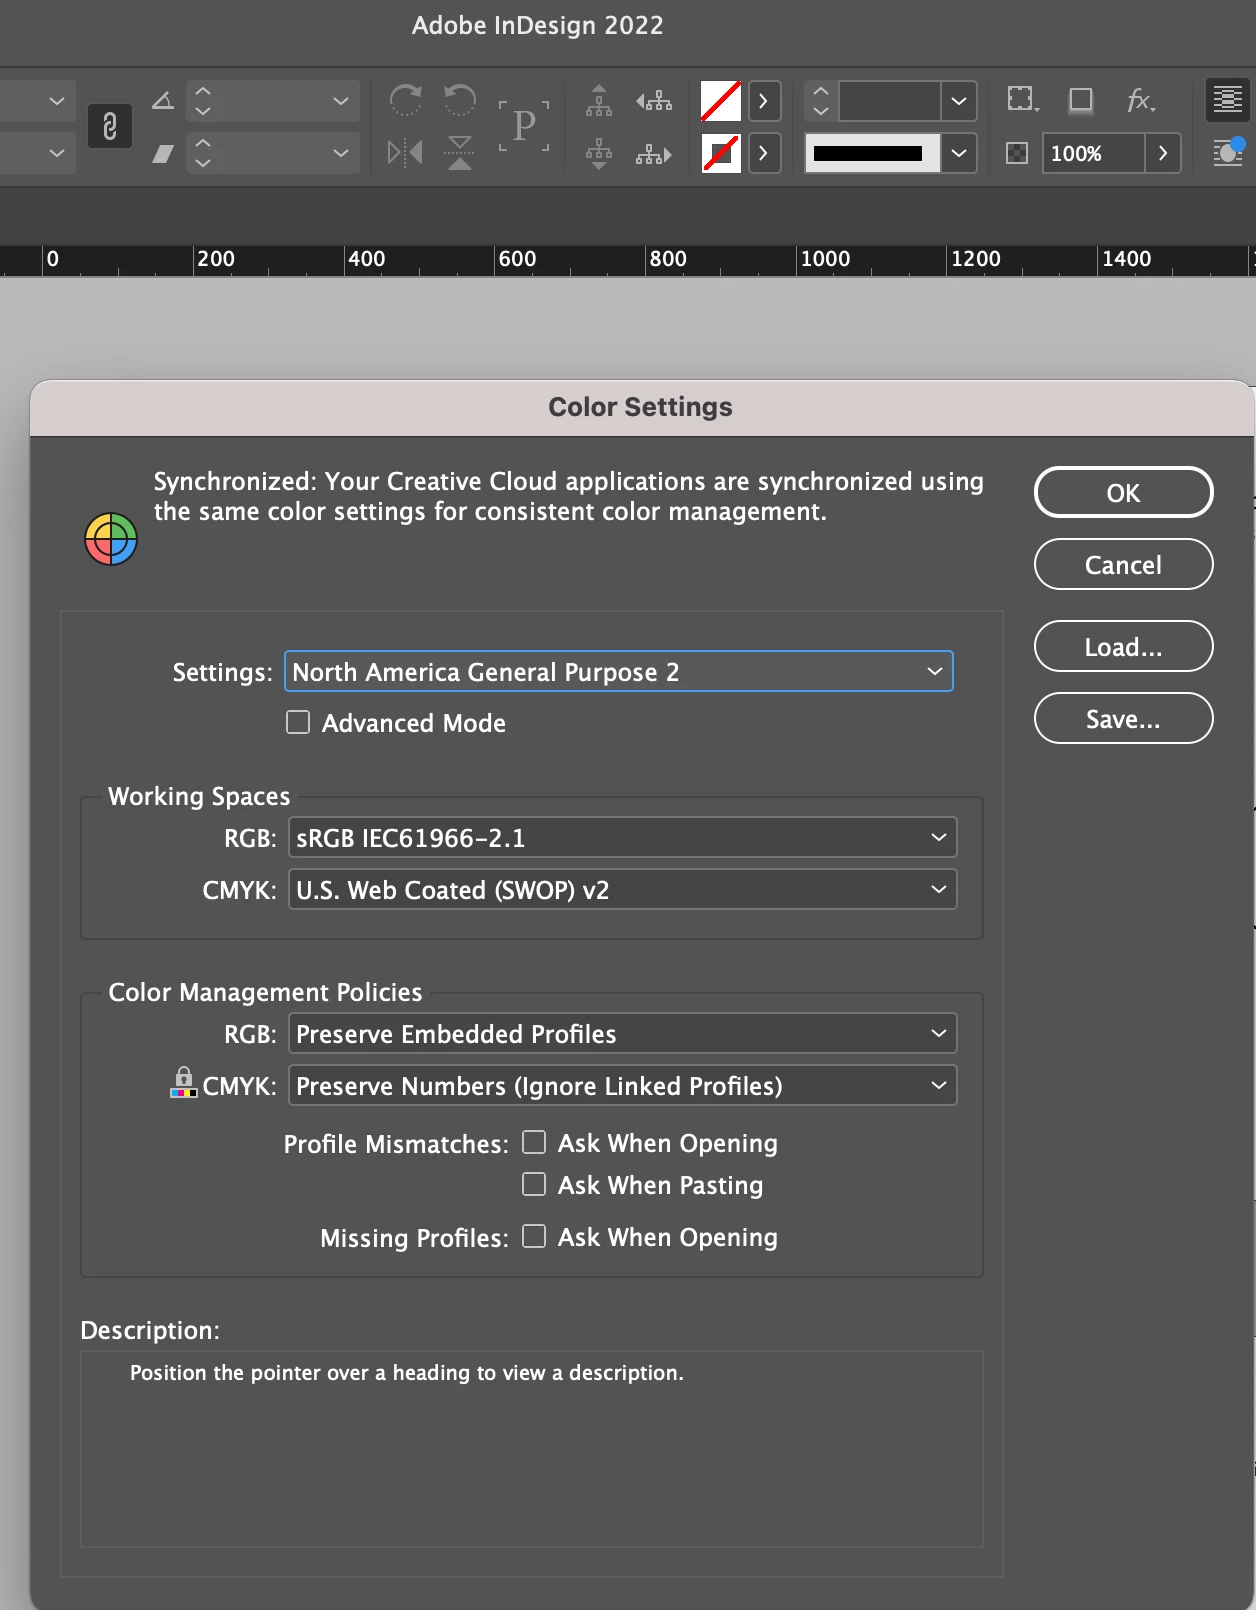Click the 'Color Management Policies' heading
The image size is (1256, 1610).
click(x=265, y=992)
